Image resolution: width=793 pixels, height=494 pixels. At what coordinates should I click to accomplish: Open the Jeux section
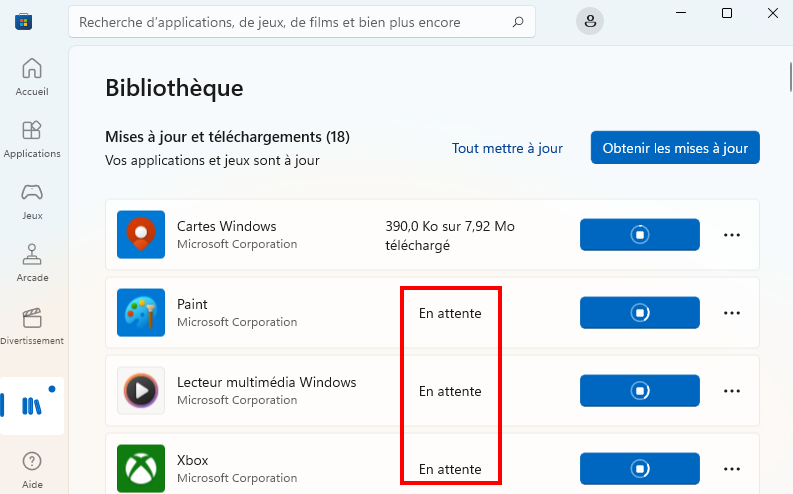(32, 201)
